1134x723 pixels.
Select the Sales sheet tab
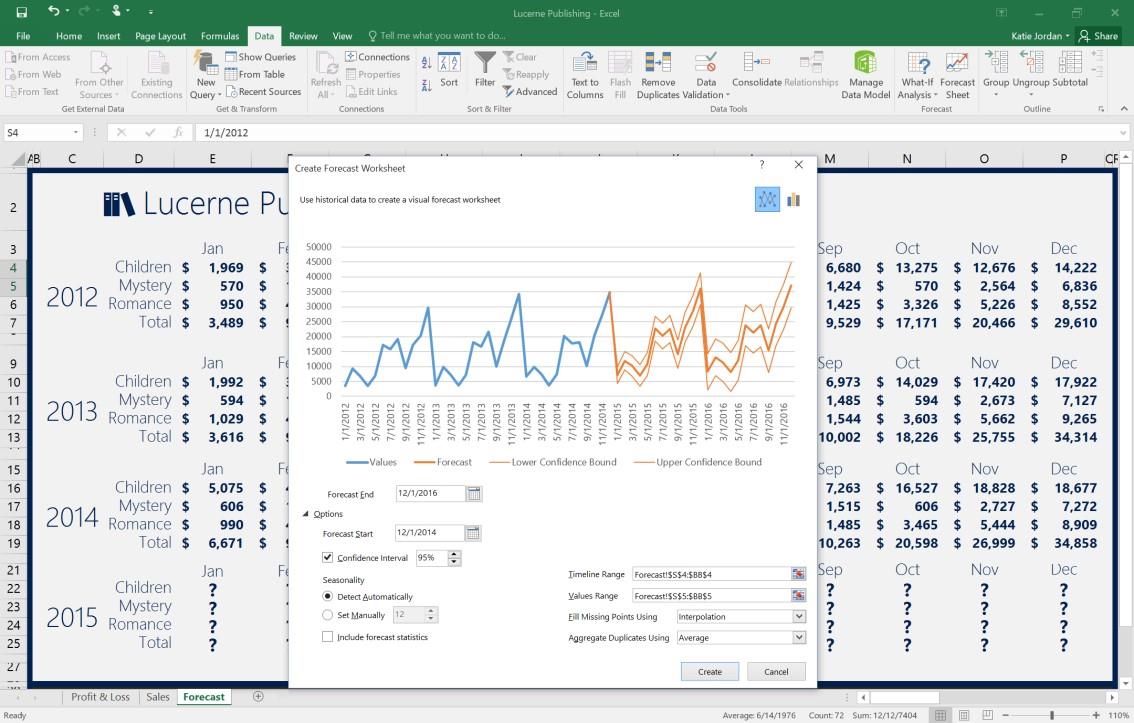coord(158,697)
